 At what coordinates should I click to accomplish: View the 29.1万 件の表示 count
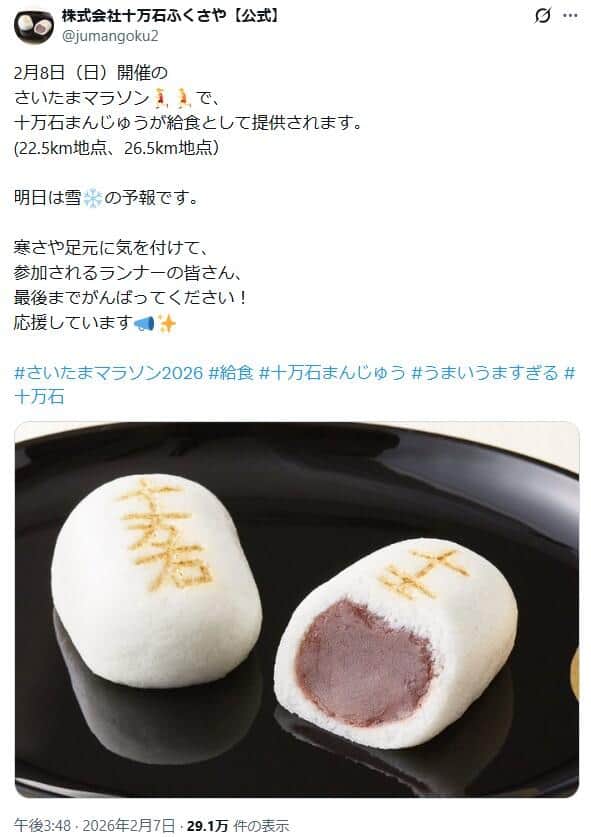pyautogui.click(x=238, y=826)
